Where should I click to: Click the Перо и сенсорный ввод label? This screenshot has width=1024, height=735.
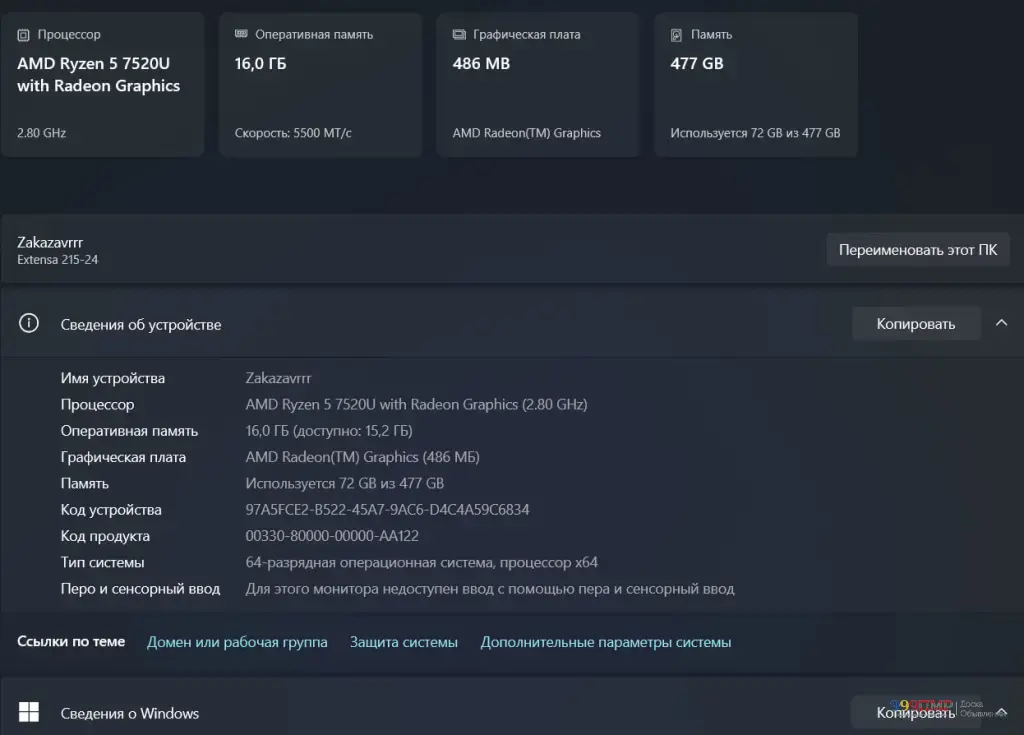(140, 589)
